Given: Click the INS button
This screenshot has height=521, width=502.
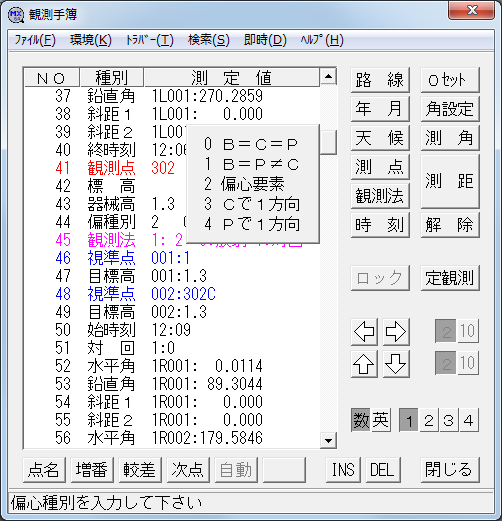Looking at the screenshot, I should point(343,470).
